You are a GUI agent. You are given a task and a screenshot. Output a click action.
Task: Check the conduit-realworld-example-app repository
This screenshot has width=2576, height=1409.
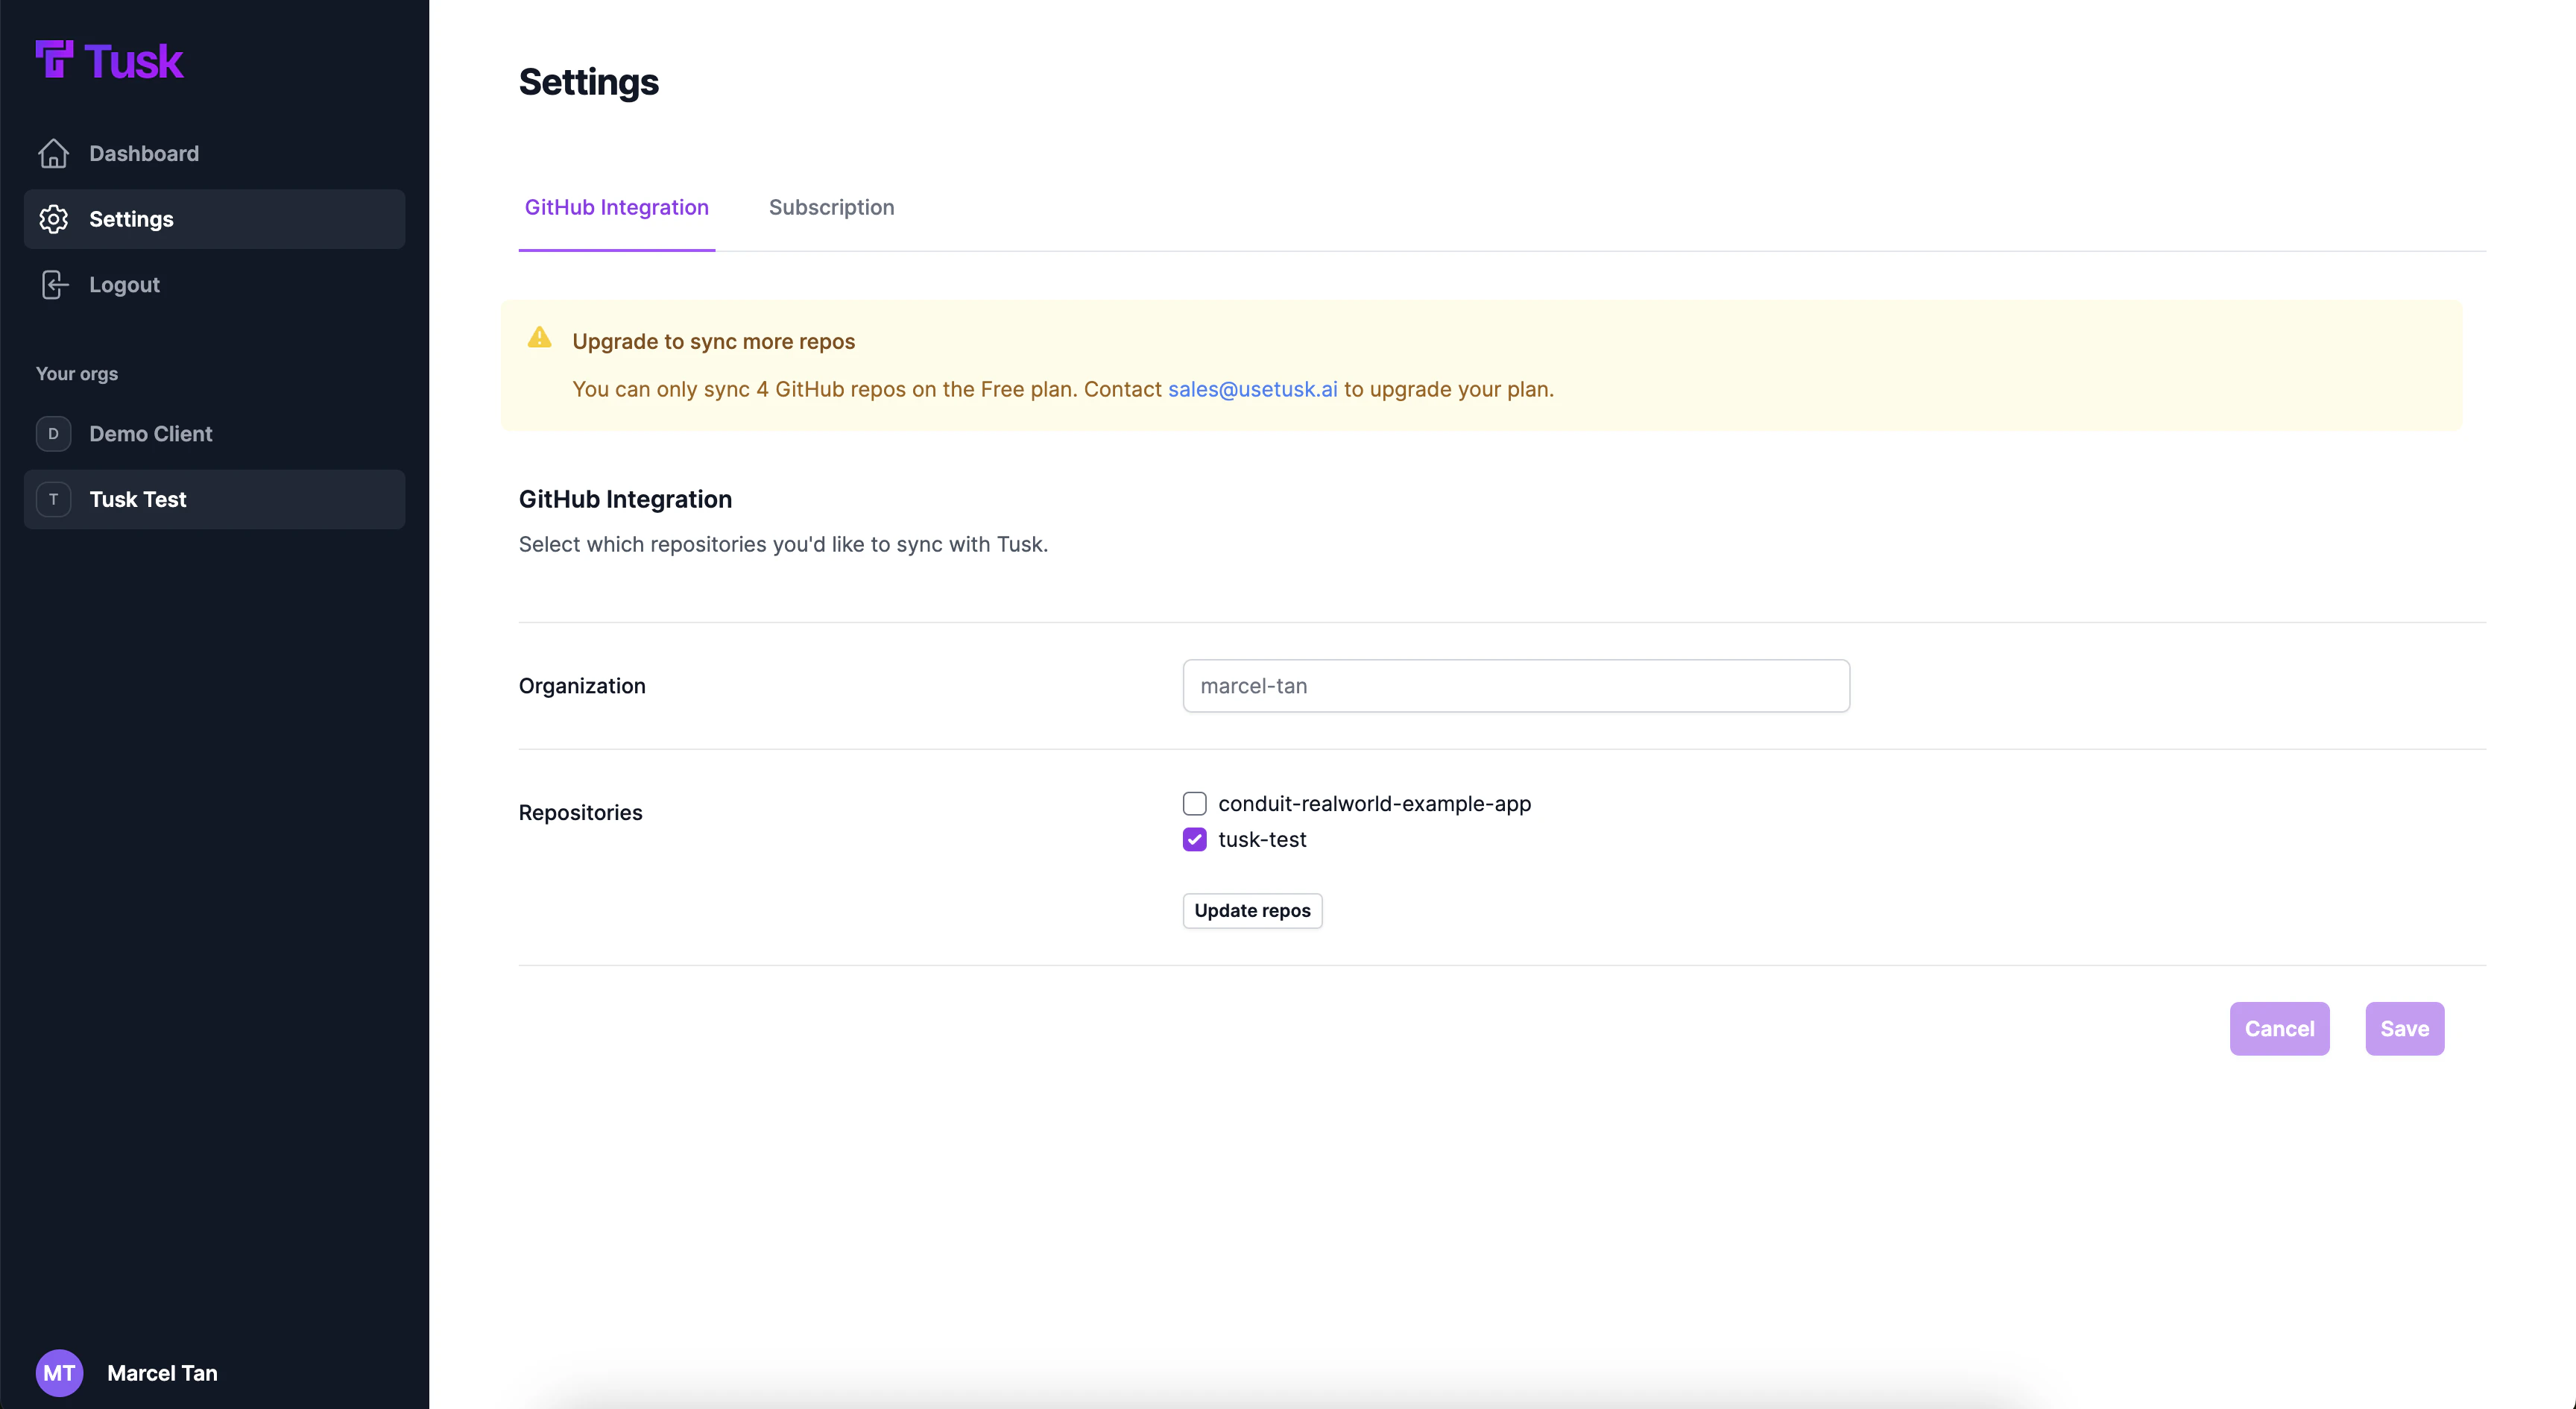click(x=1194, y=803)
